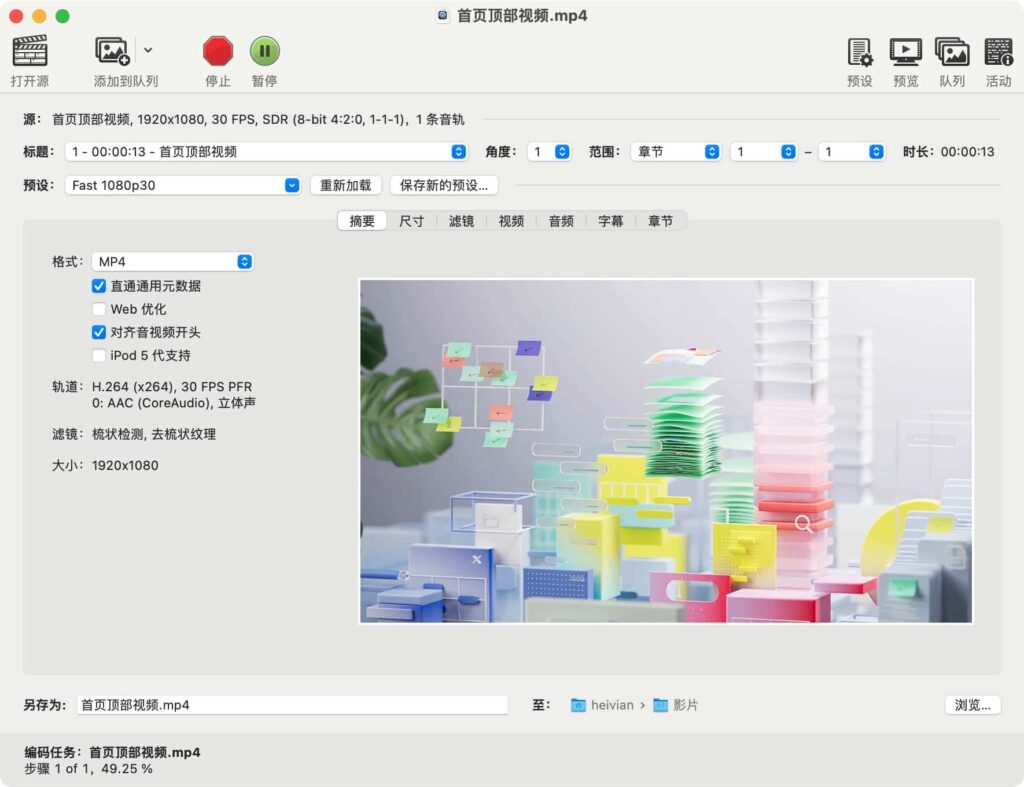Pause encoding with the 暂停 icon
The image size is (1024, 787).
click(x=264, y=50)
